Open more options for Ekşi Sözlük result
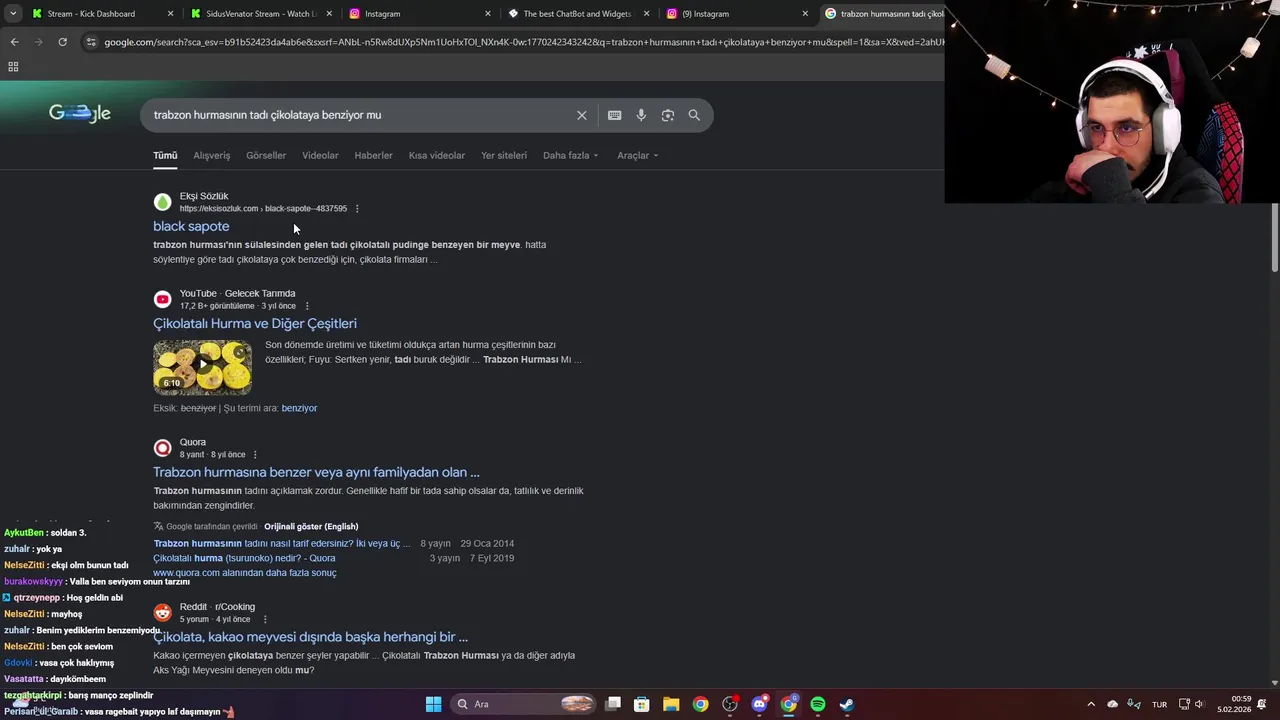The image size is (1280, 720). coord(357,209)
